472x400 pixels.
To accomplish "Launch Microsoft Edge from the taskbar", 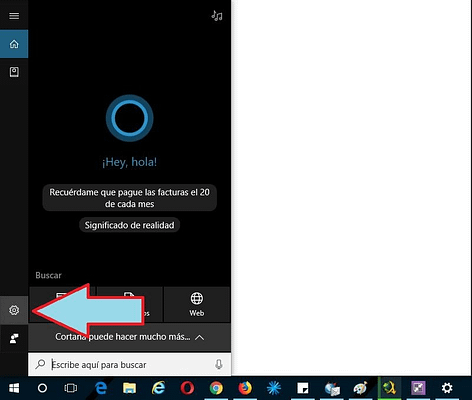I will click(101, 388).
